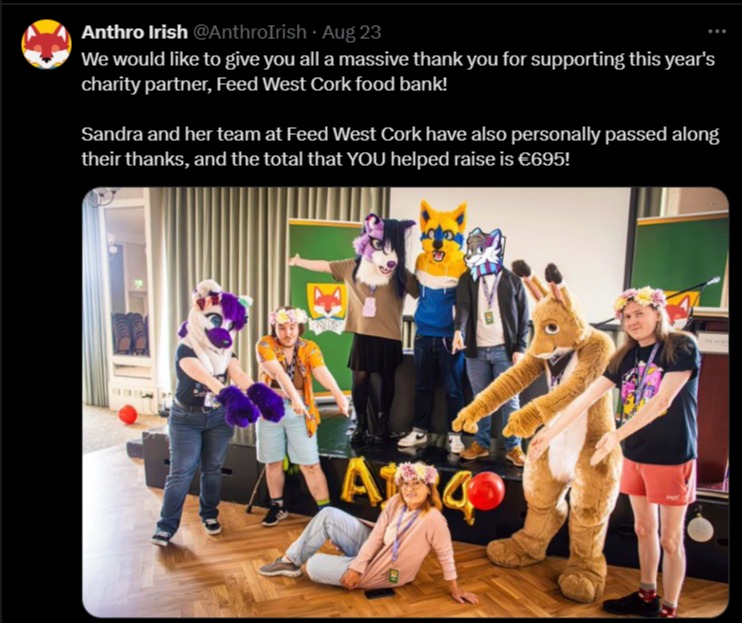
Task: Select the tan kangaroo fursuit's head
Action: tap(550, 310)
